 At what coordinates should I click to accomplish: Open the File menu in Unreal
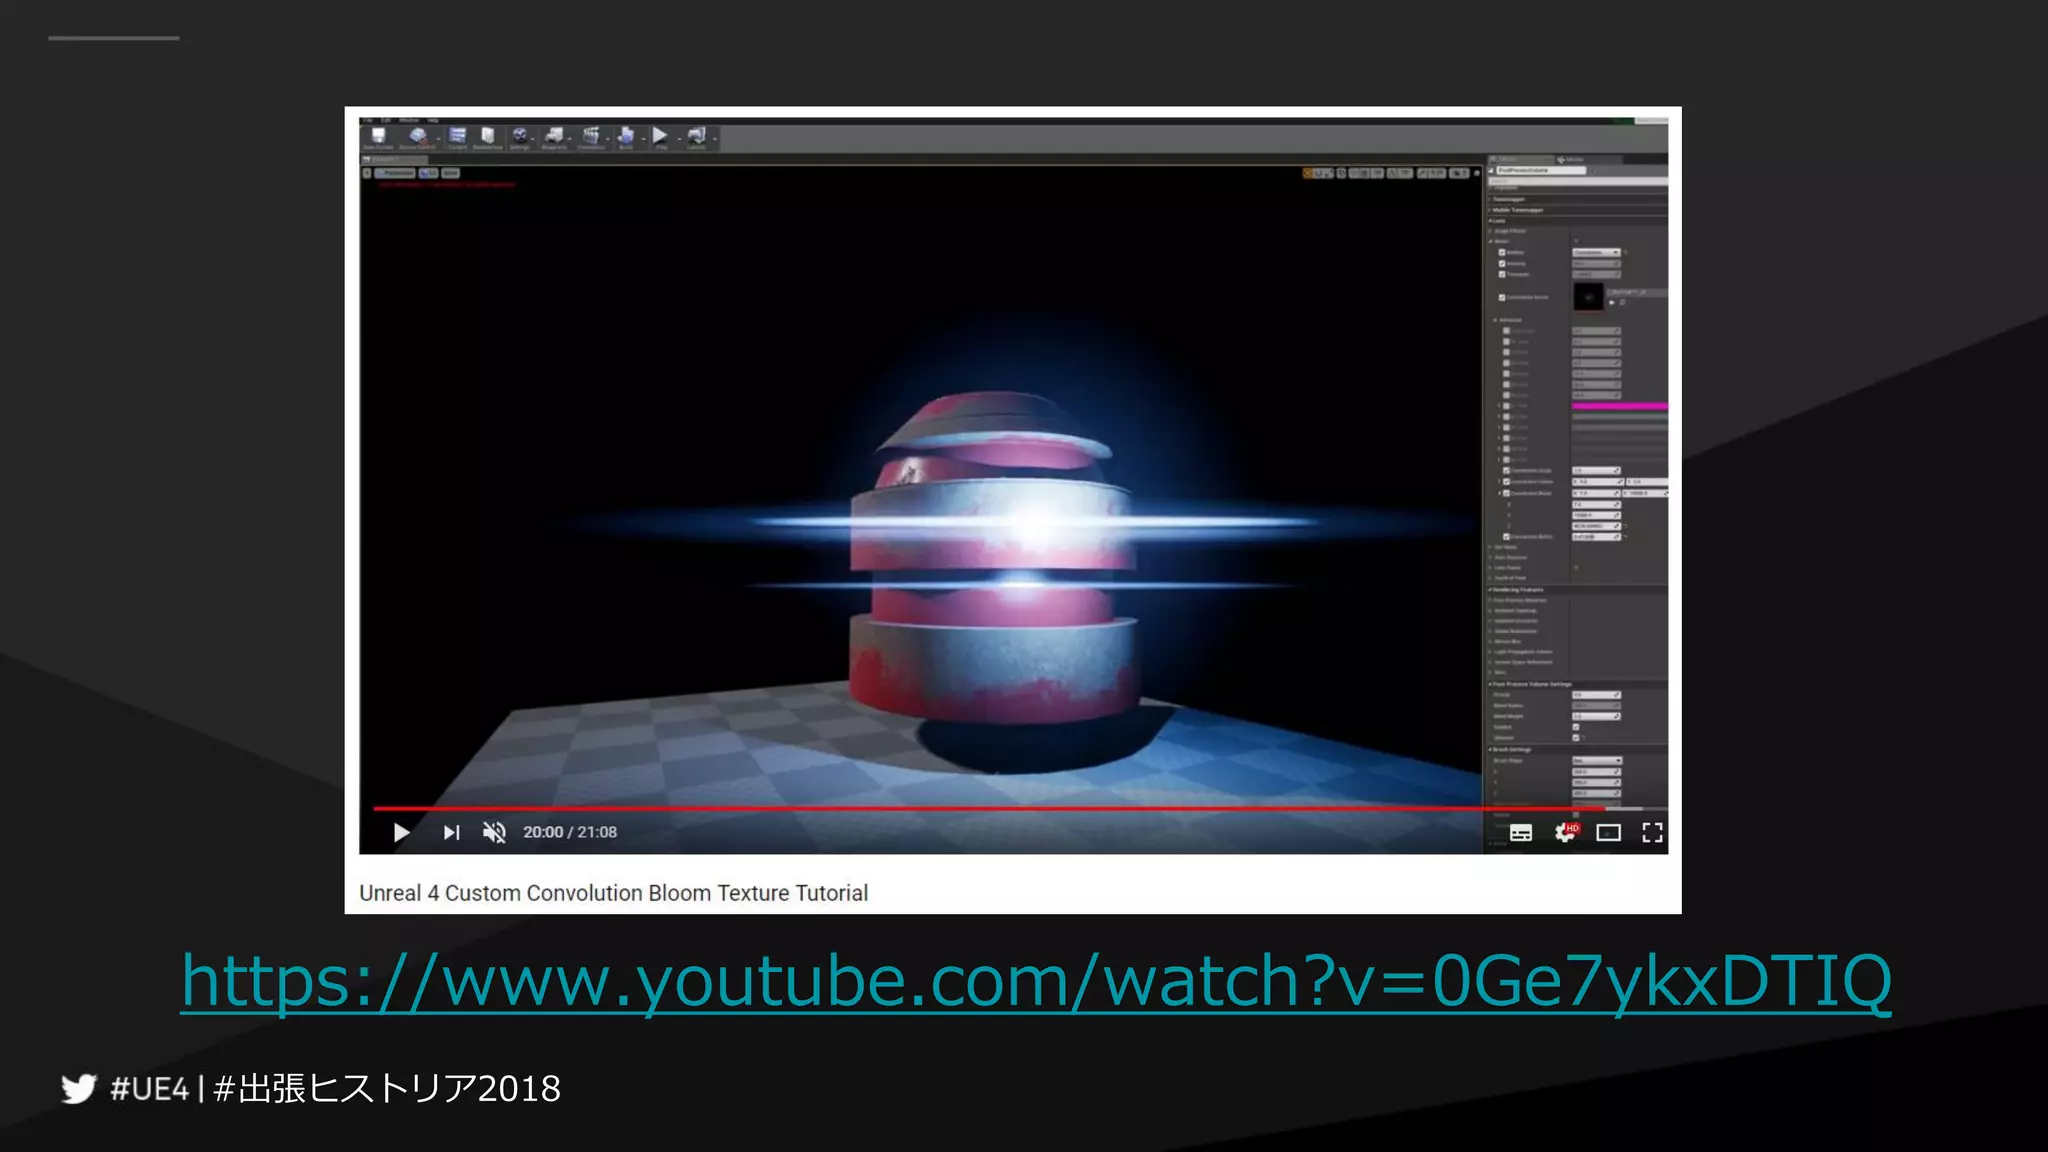pyautogui.click(x=367, y=120)
